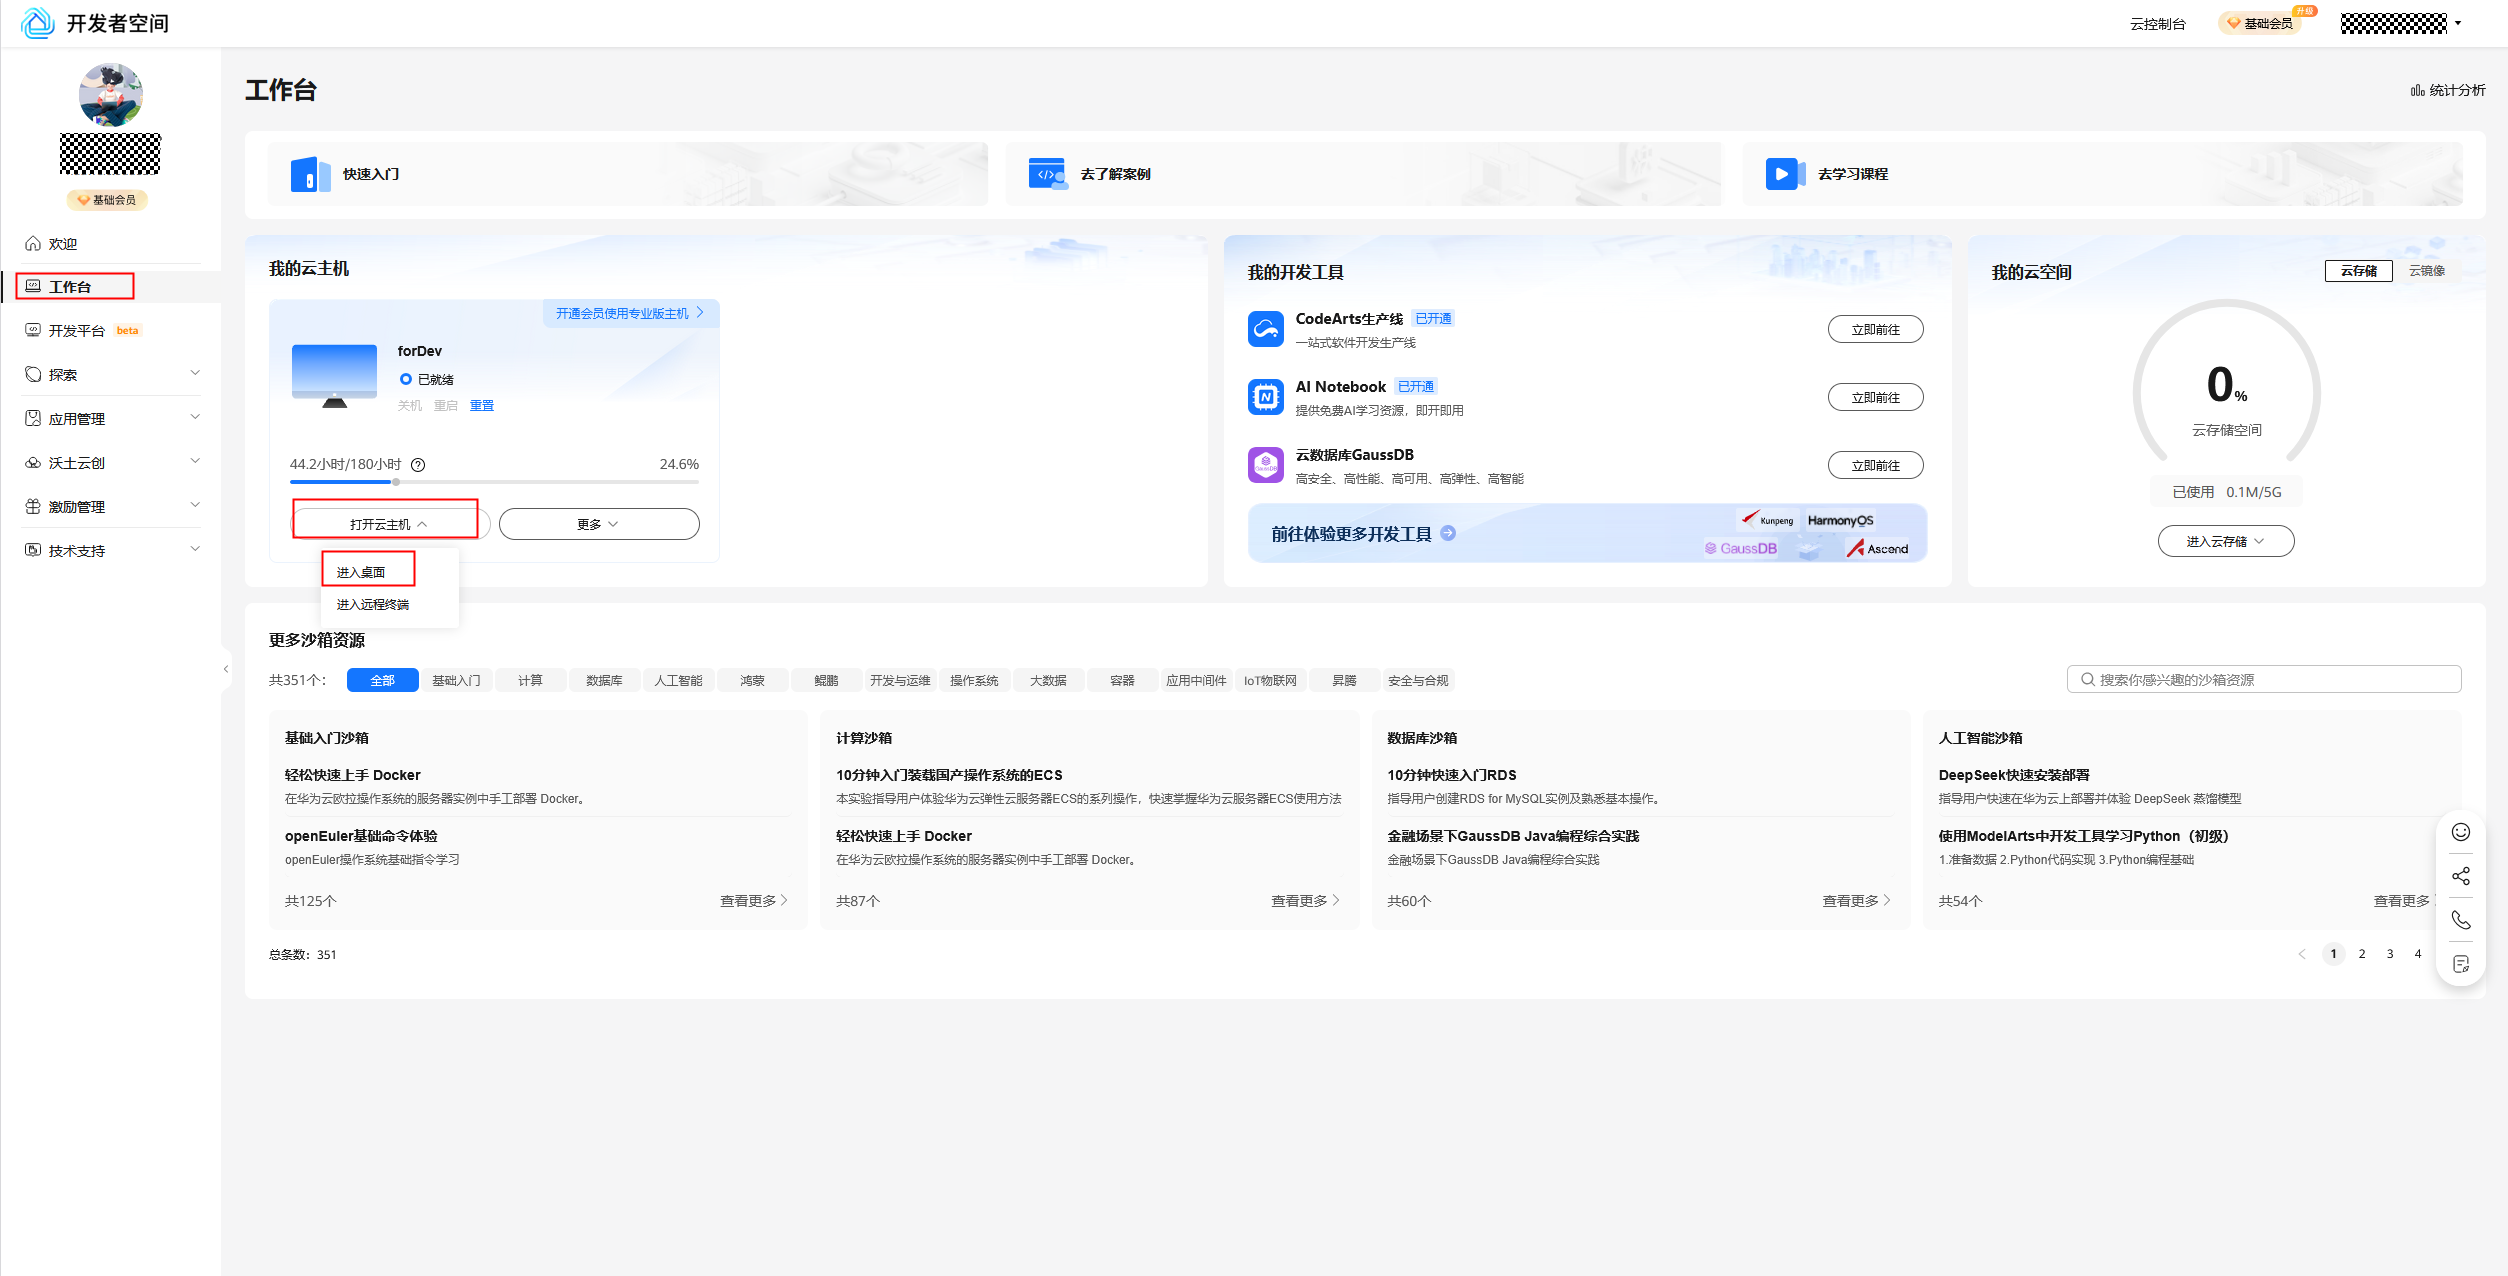Click the share icon in floating bar
This screenshot has width=2508, height=1276.
[x=2460, y=876]
